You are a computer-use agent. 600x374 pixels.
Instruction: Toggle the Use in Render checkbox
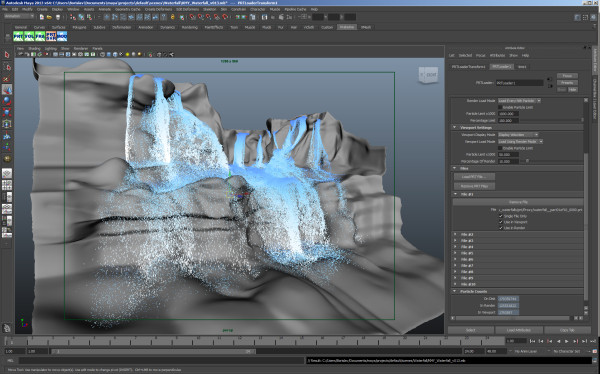(501, 228)
